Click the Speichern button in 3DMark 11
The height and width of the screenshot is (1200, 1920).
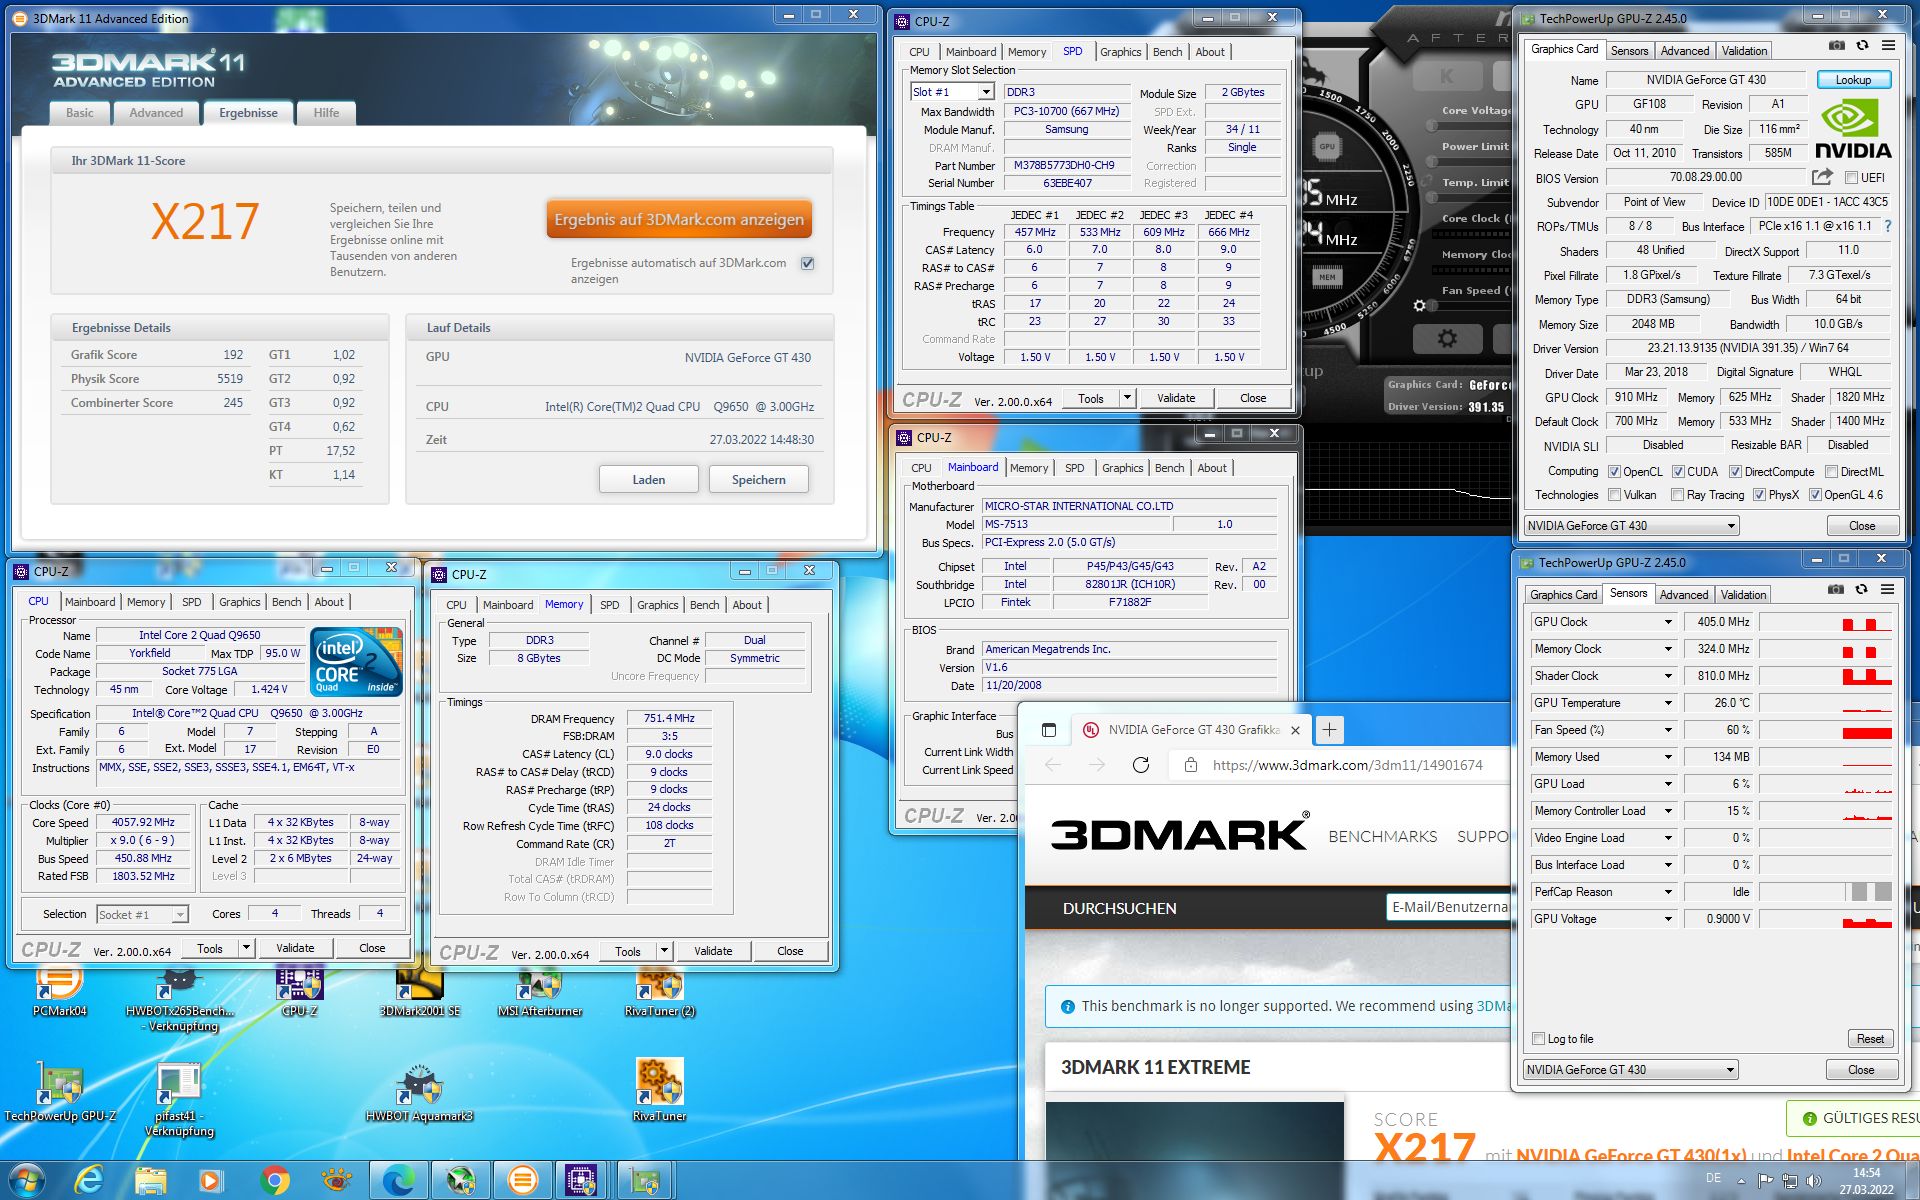(x=758, y=480)
